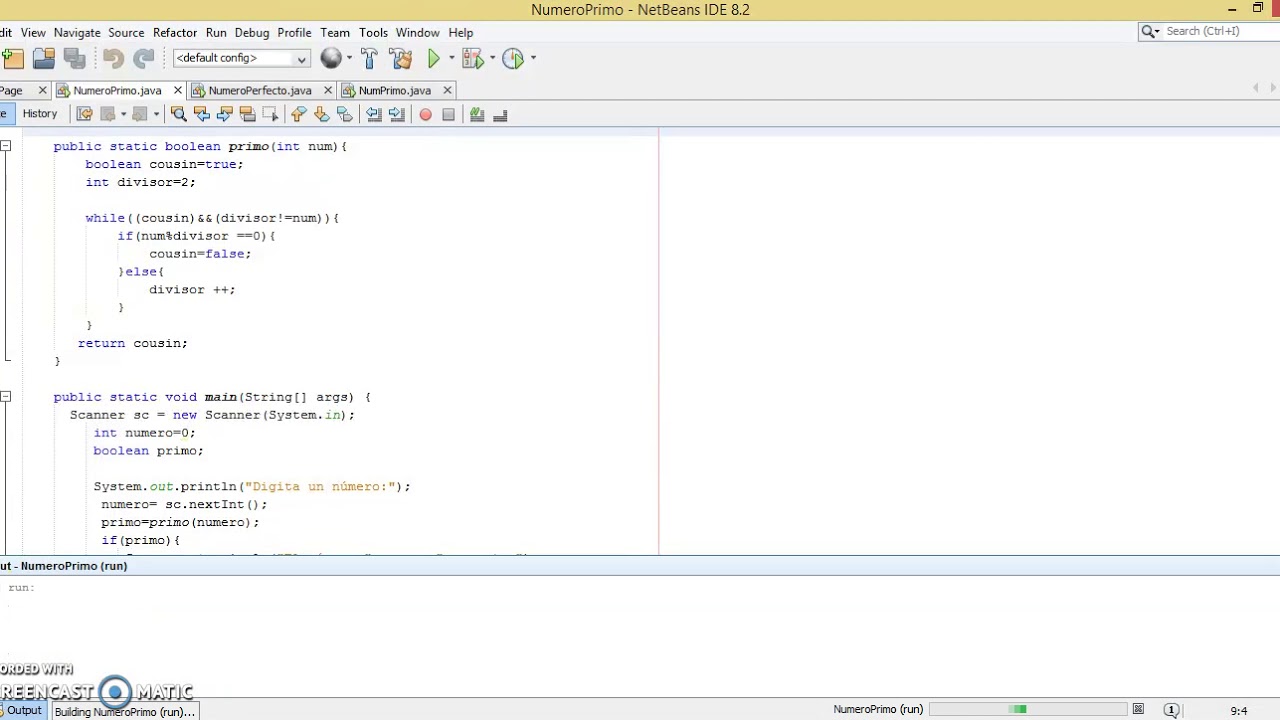1280x720 pixels.
Task: Open the Navigate menu
Action: 77,32
